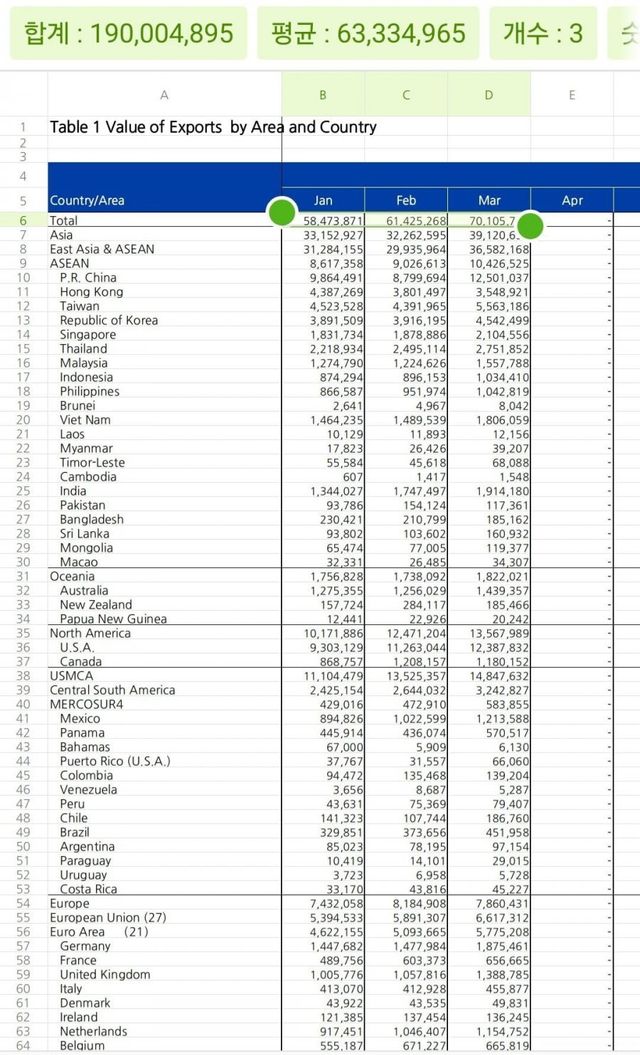Select the 'USMCA' cell

(165, 676)
